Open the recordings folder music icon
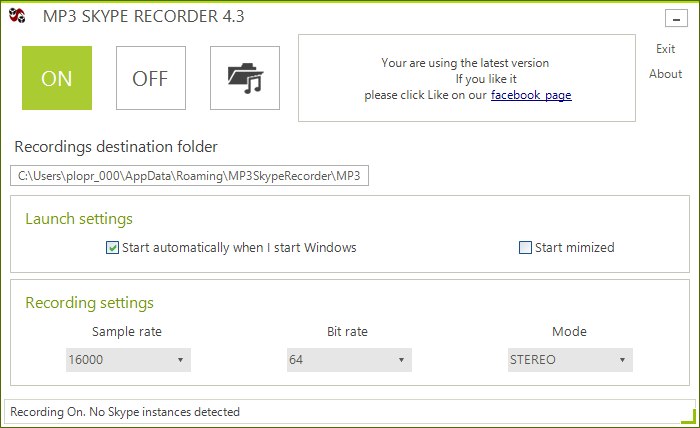This screenshot has width=700, height=428. click(245, 78)
